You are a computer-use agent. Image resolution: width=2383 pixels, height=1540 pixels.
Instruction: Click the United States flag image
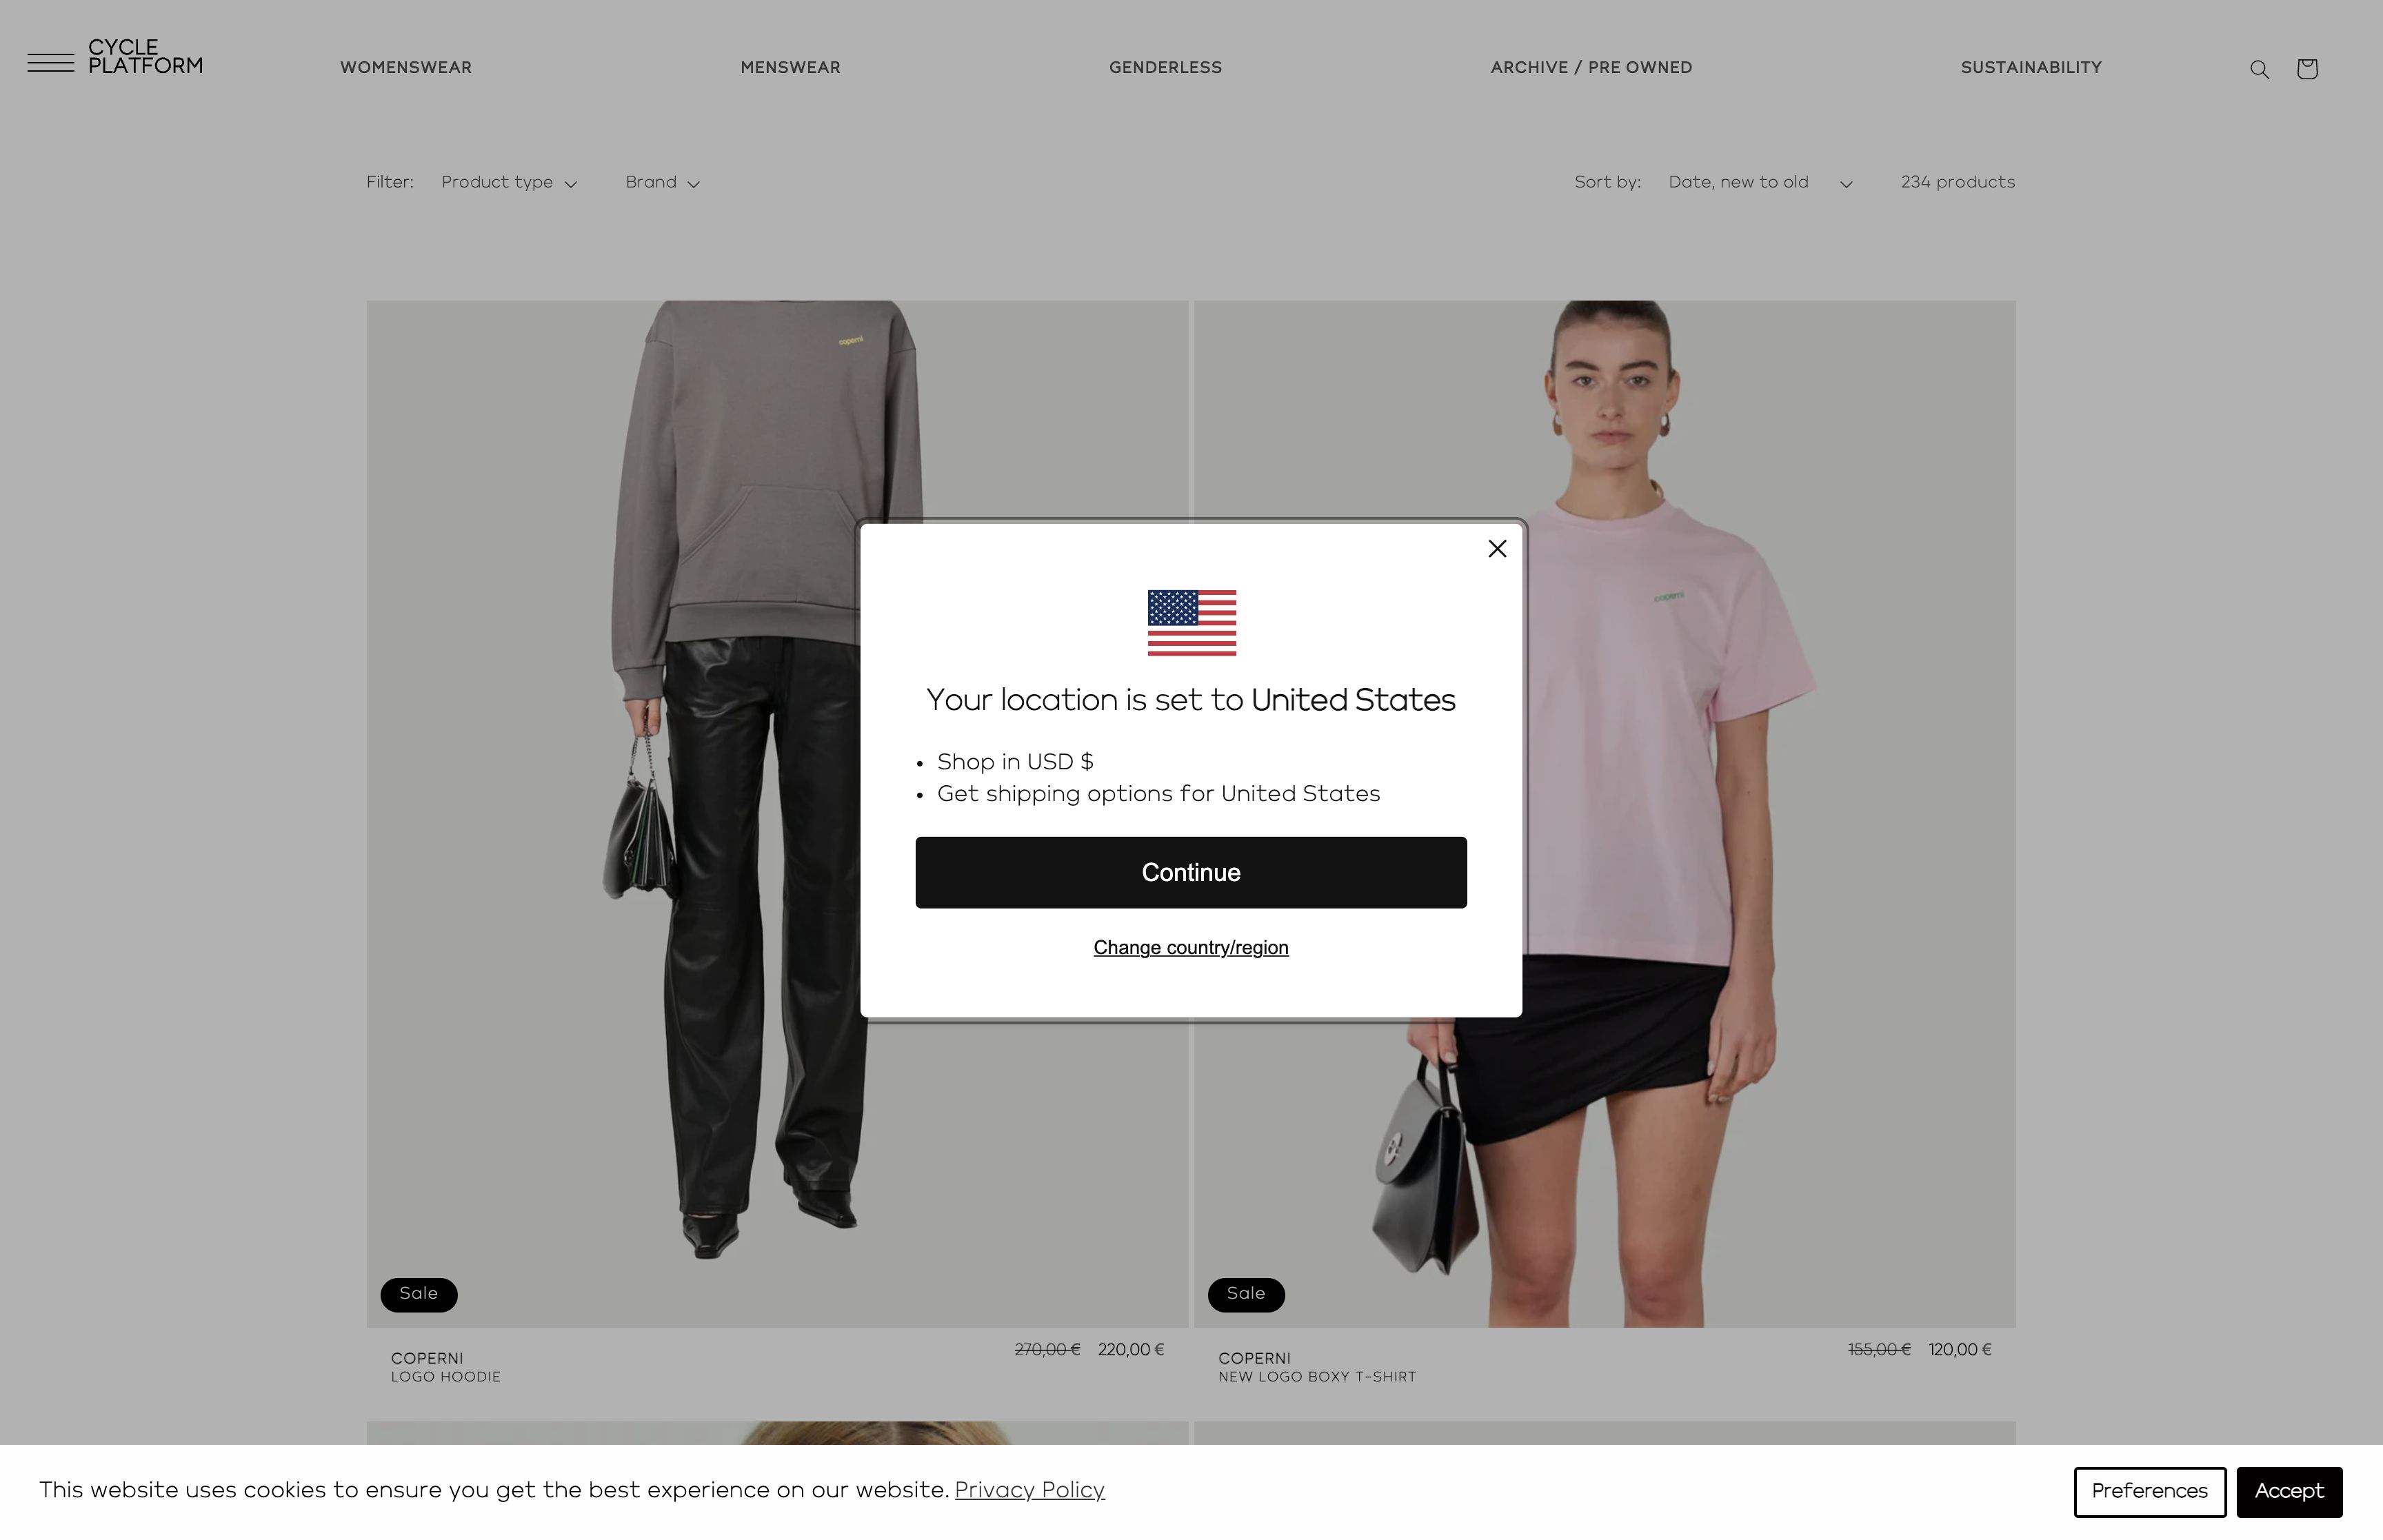[1191, 623]
